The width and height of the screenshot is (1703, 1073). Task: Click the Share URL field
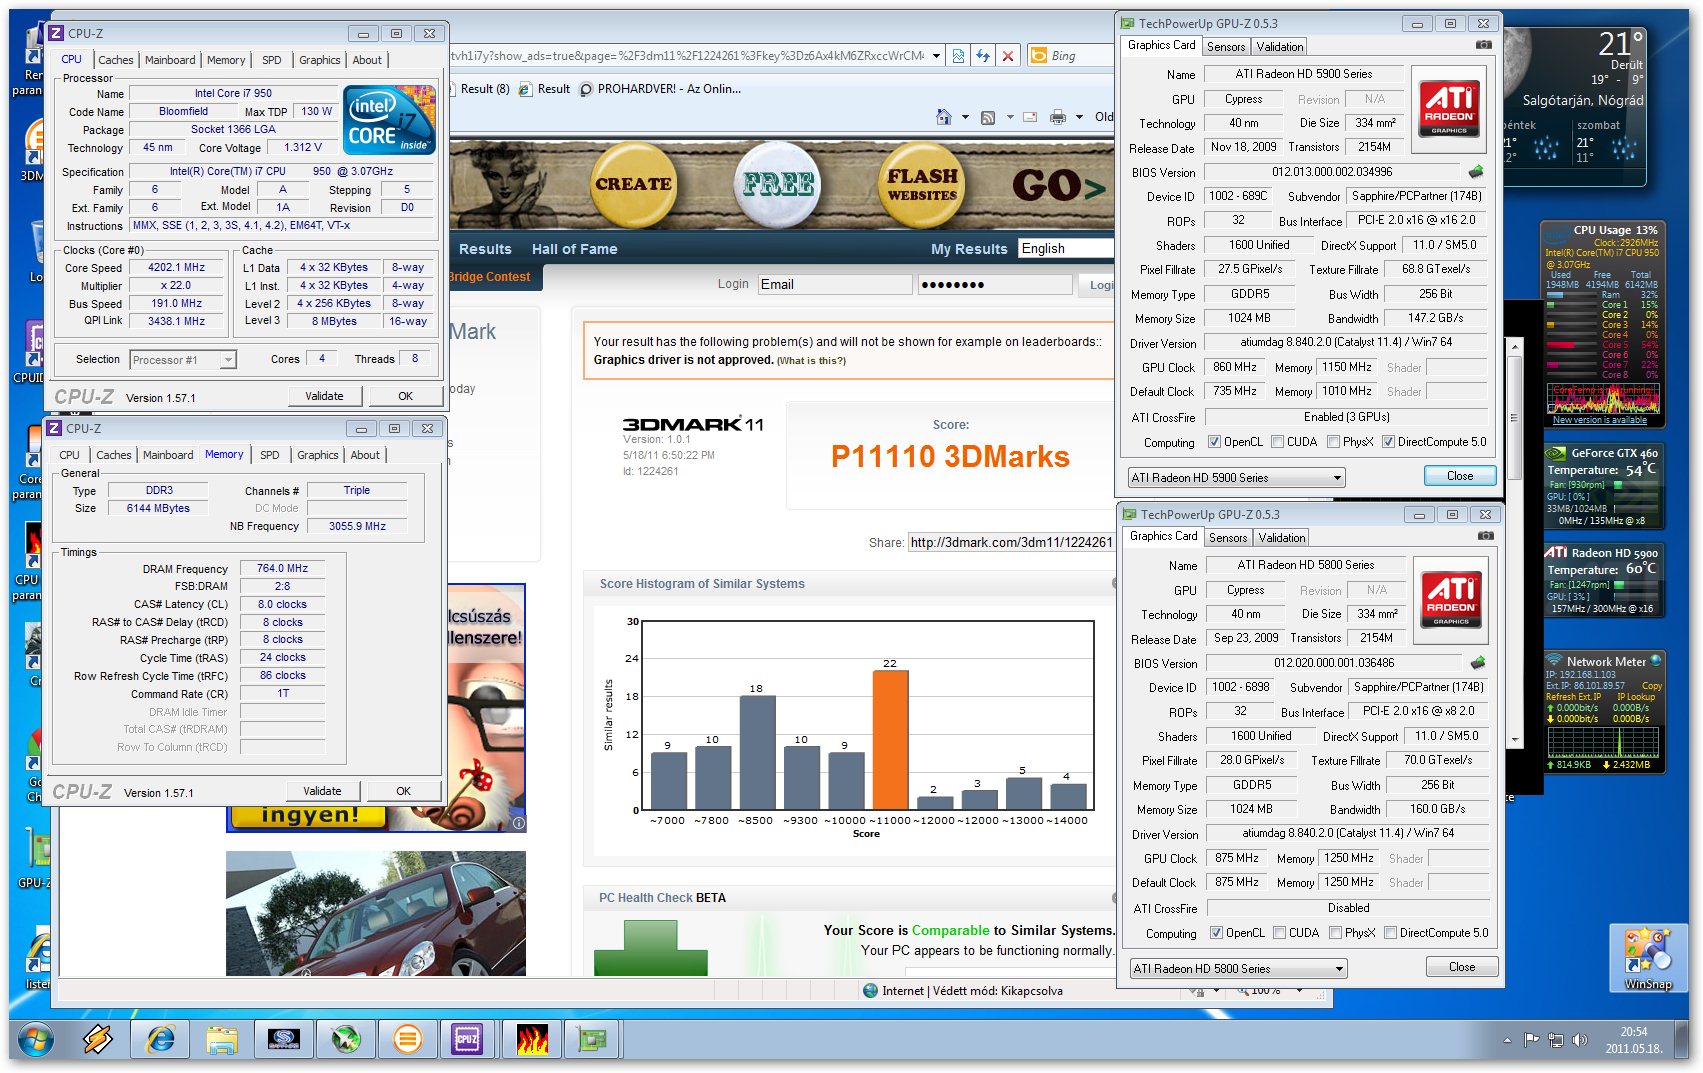(1011, 542)
